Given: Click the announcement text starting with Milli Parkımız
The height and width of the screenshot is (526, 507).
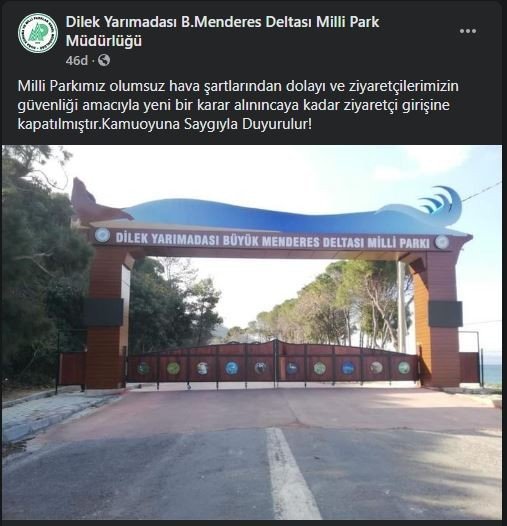Looking at the screenshot, I should point(238,105).
